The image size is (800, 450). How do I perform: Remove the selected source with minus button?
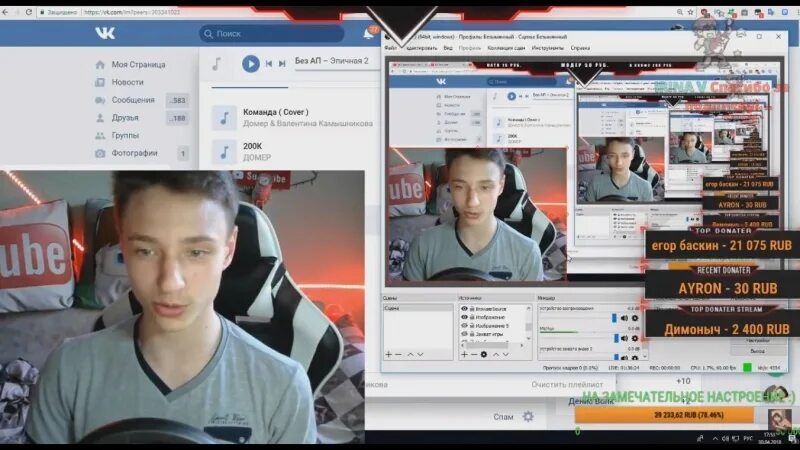[x=474, y=354]
